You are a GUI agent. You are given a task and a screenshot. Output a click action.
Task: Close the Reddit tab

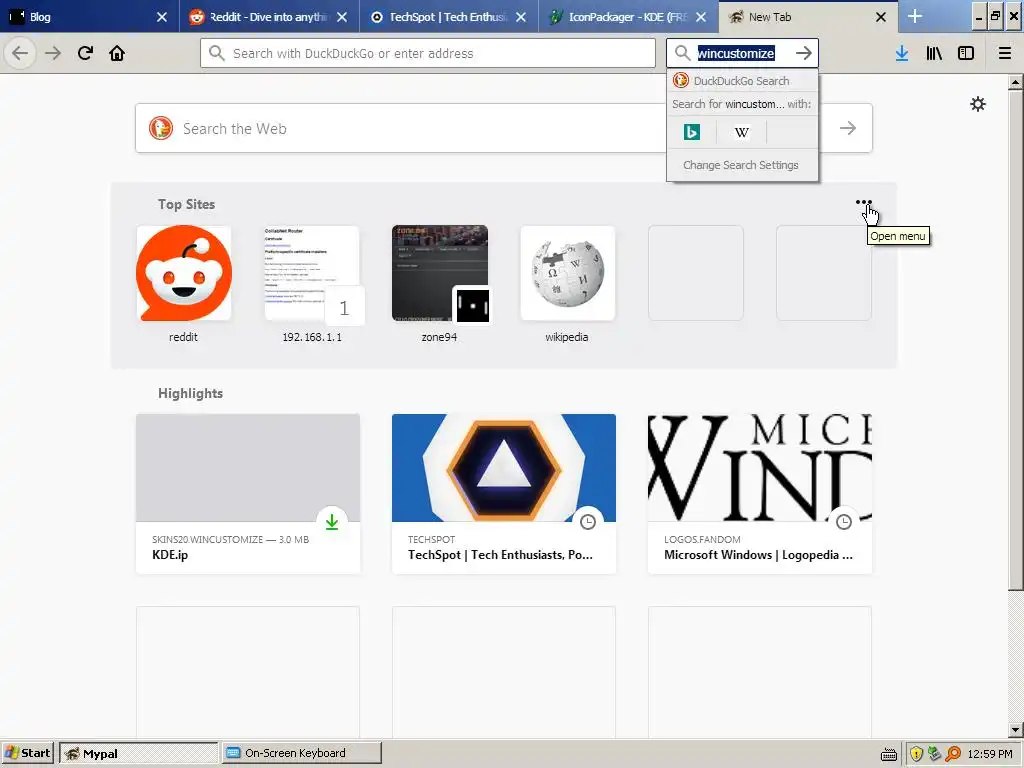point(342,17)
